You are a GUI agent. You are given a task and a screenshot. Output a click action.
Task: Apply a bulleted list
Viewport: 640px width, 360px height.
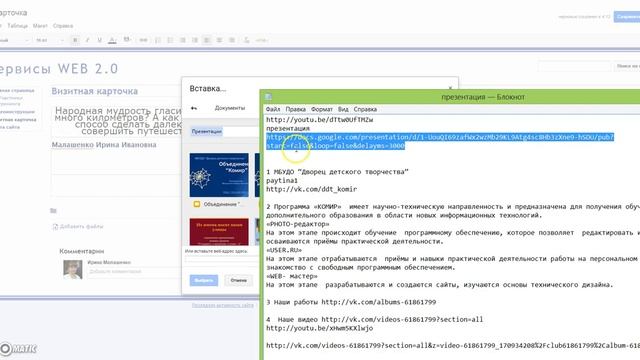(x=170, y=40)
